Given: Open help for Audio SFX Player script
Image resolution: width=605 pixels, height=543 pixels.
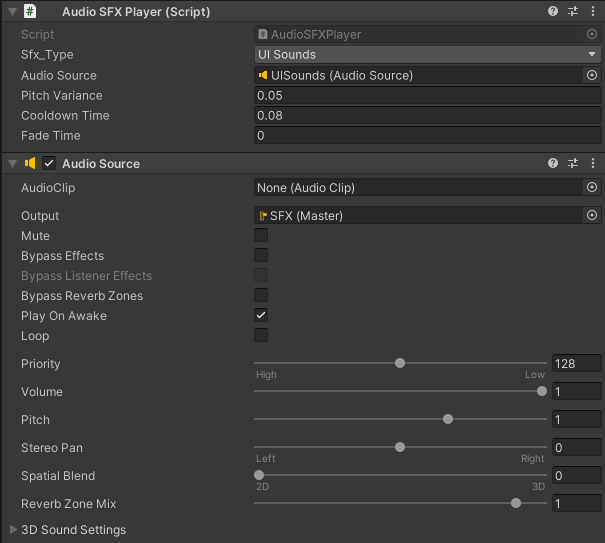Looking at the screenshot, I should [553, 12].
